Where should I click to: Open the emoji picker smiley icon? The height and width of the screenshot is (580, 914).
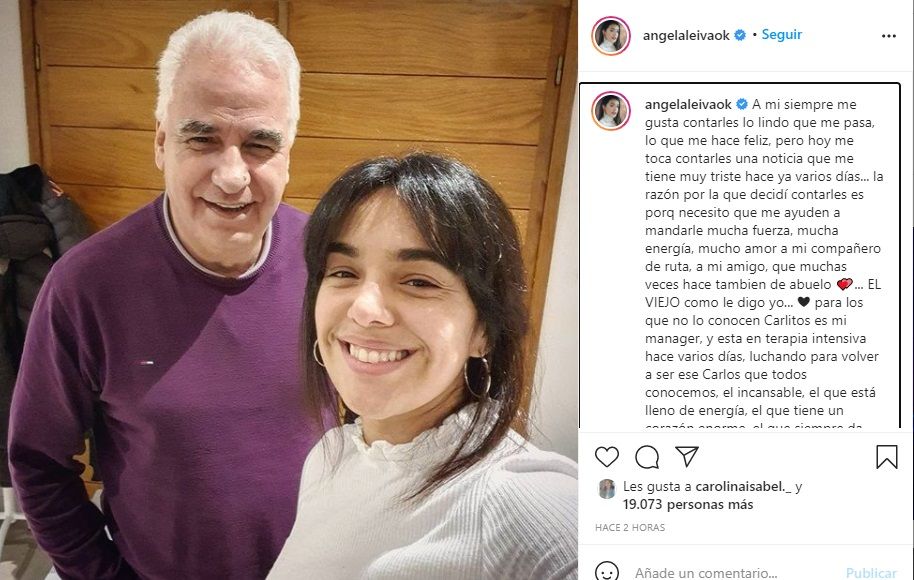pos(607,572)
